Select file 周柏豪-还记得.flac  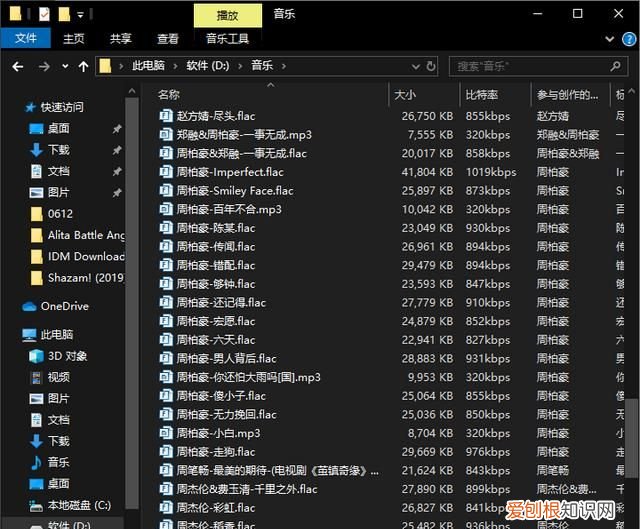[x=221, y=302]
